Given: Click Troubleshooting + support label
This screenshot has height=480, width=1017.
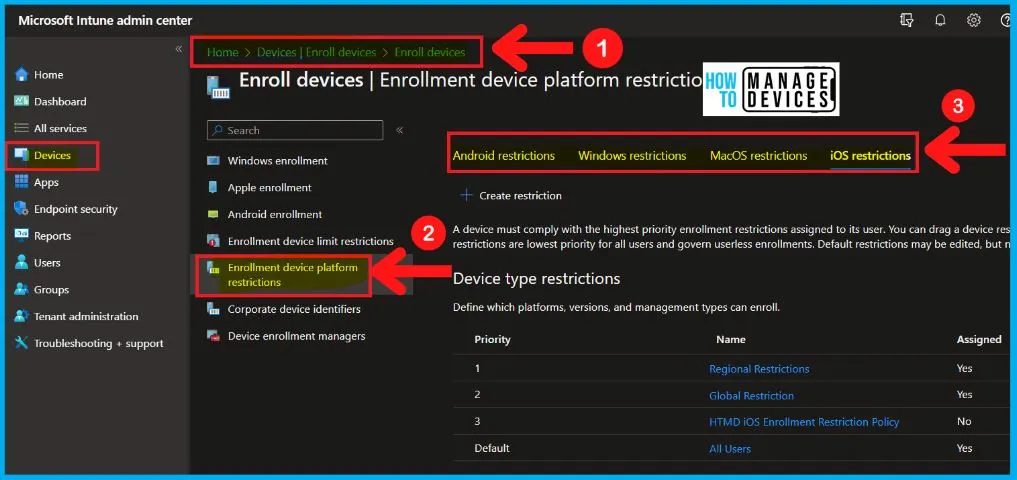Looking at the screenshot, I should (x=99, y=343).
